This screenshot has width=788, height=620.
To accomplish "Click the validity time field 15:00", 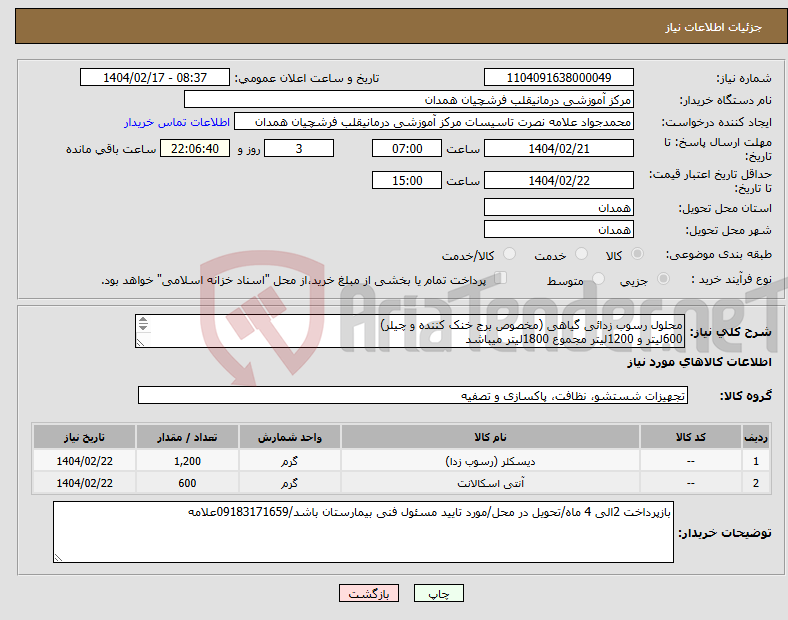I will click(407, 180).
